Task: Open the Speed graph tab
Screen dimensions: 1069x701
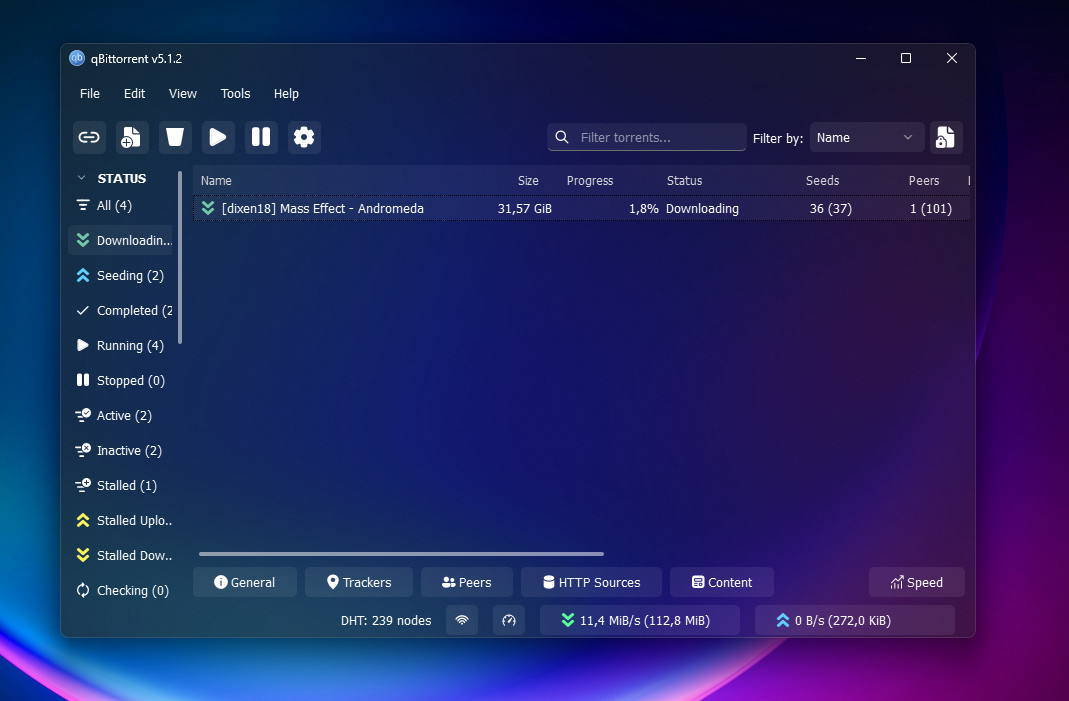Action: point(916,582)
